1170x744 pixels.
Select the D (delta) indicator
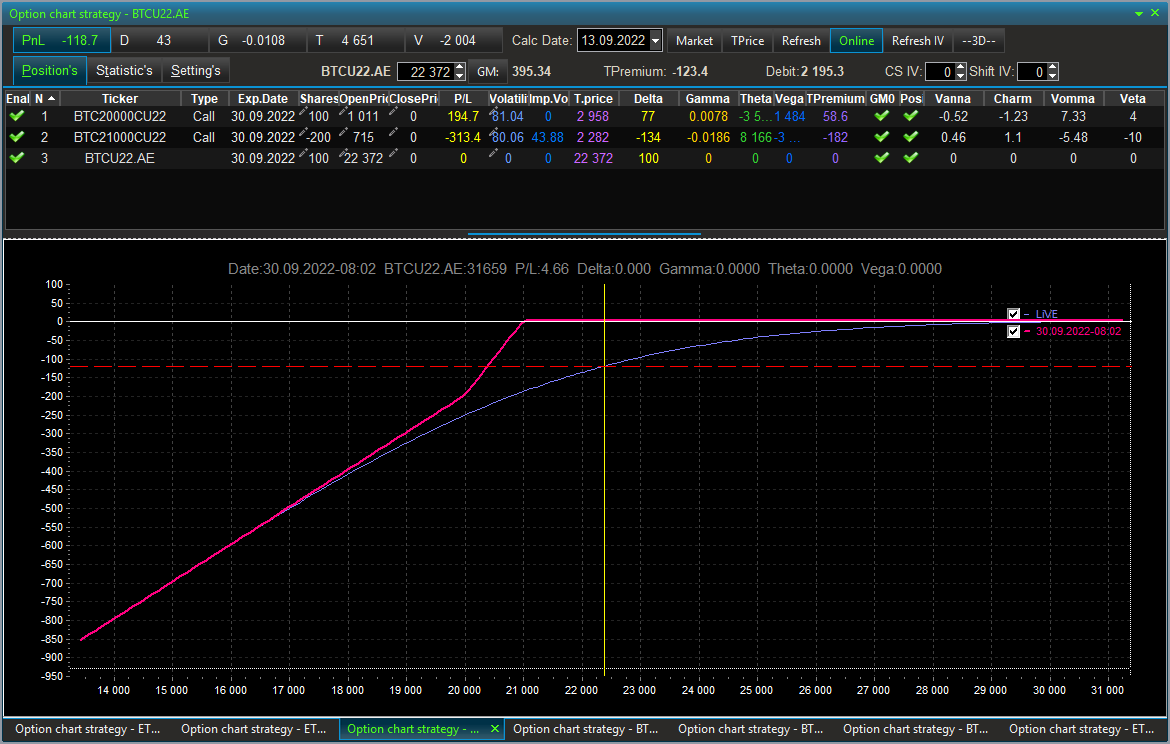160,40
